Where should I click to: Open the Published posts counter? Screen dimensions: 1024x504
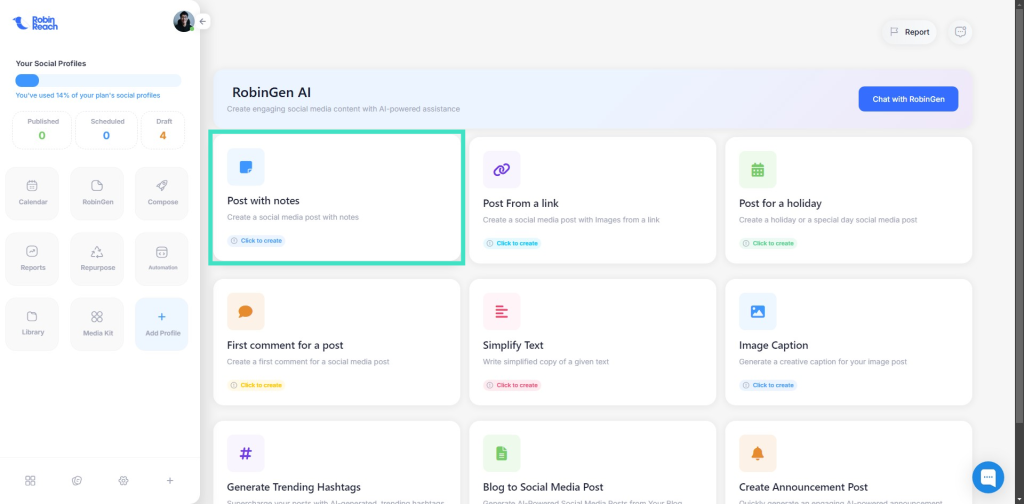(x=42, y=130)
